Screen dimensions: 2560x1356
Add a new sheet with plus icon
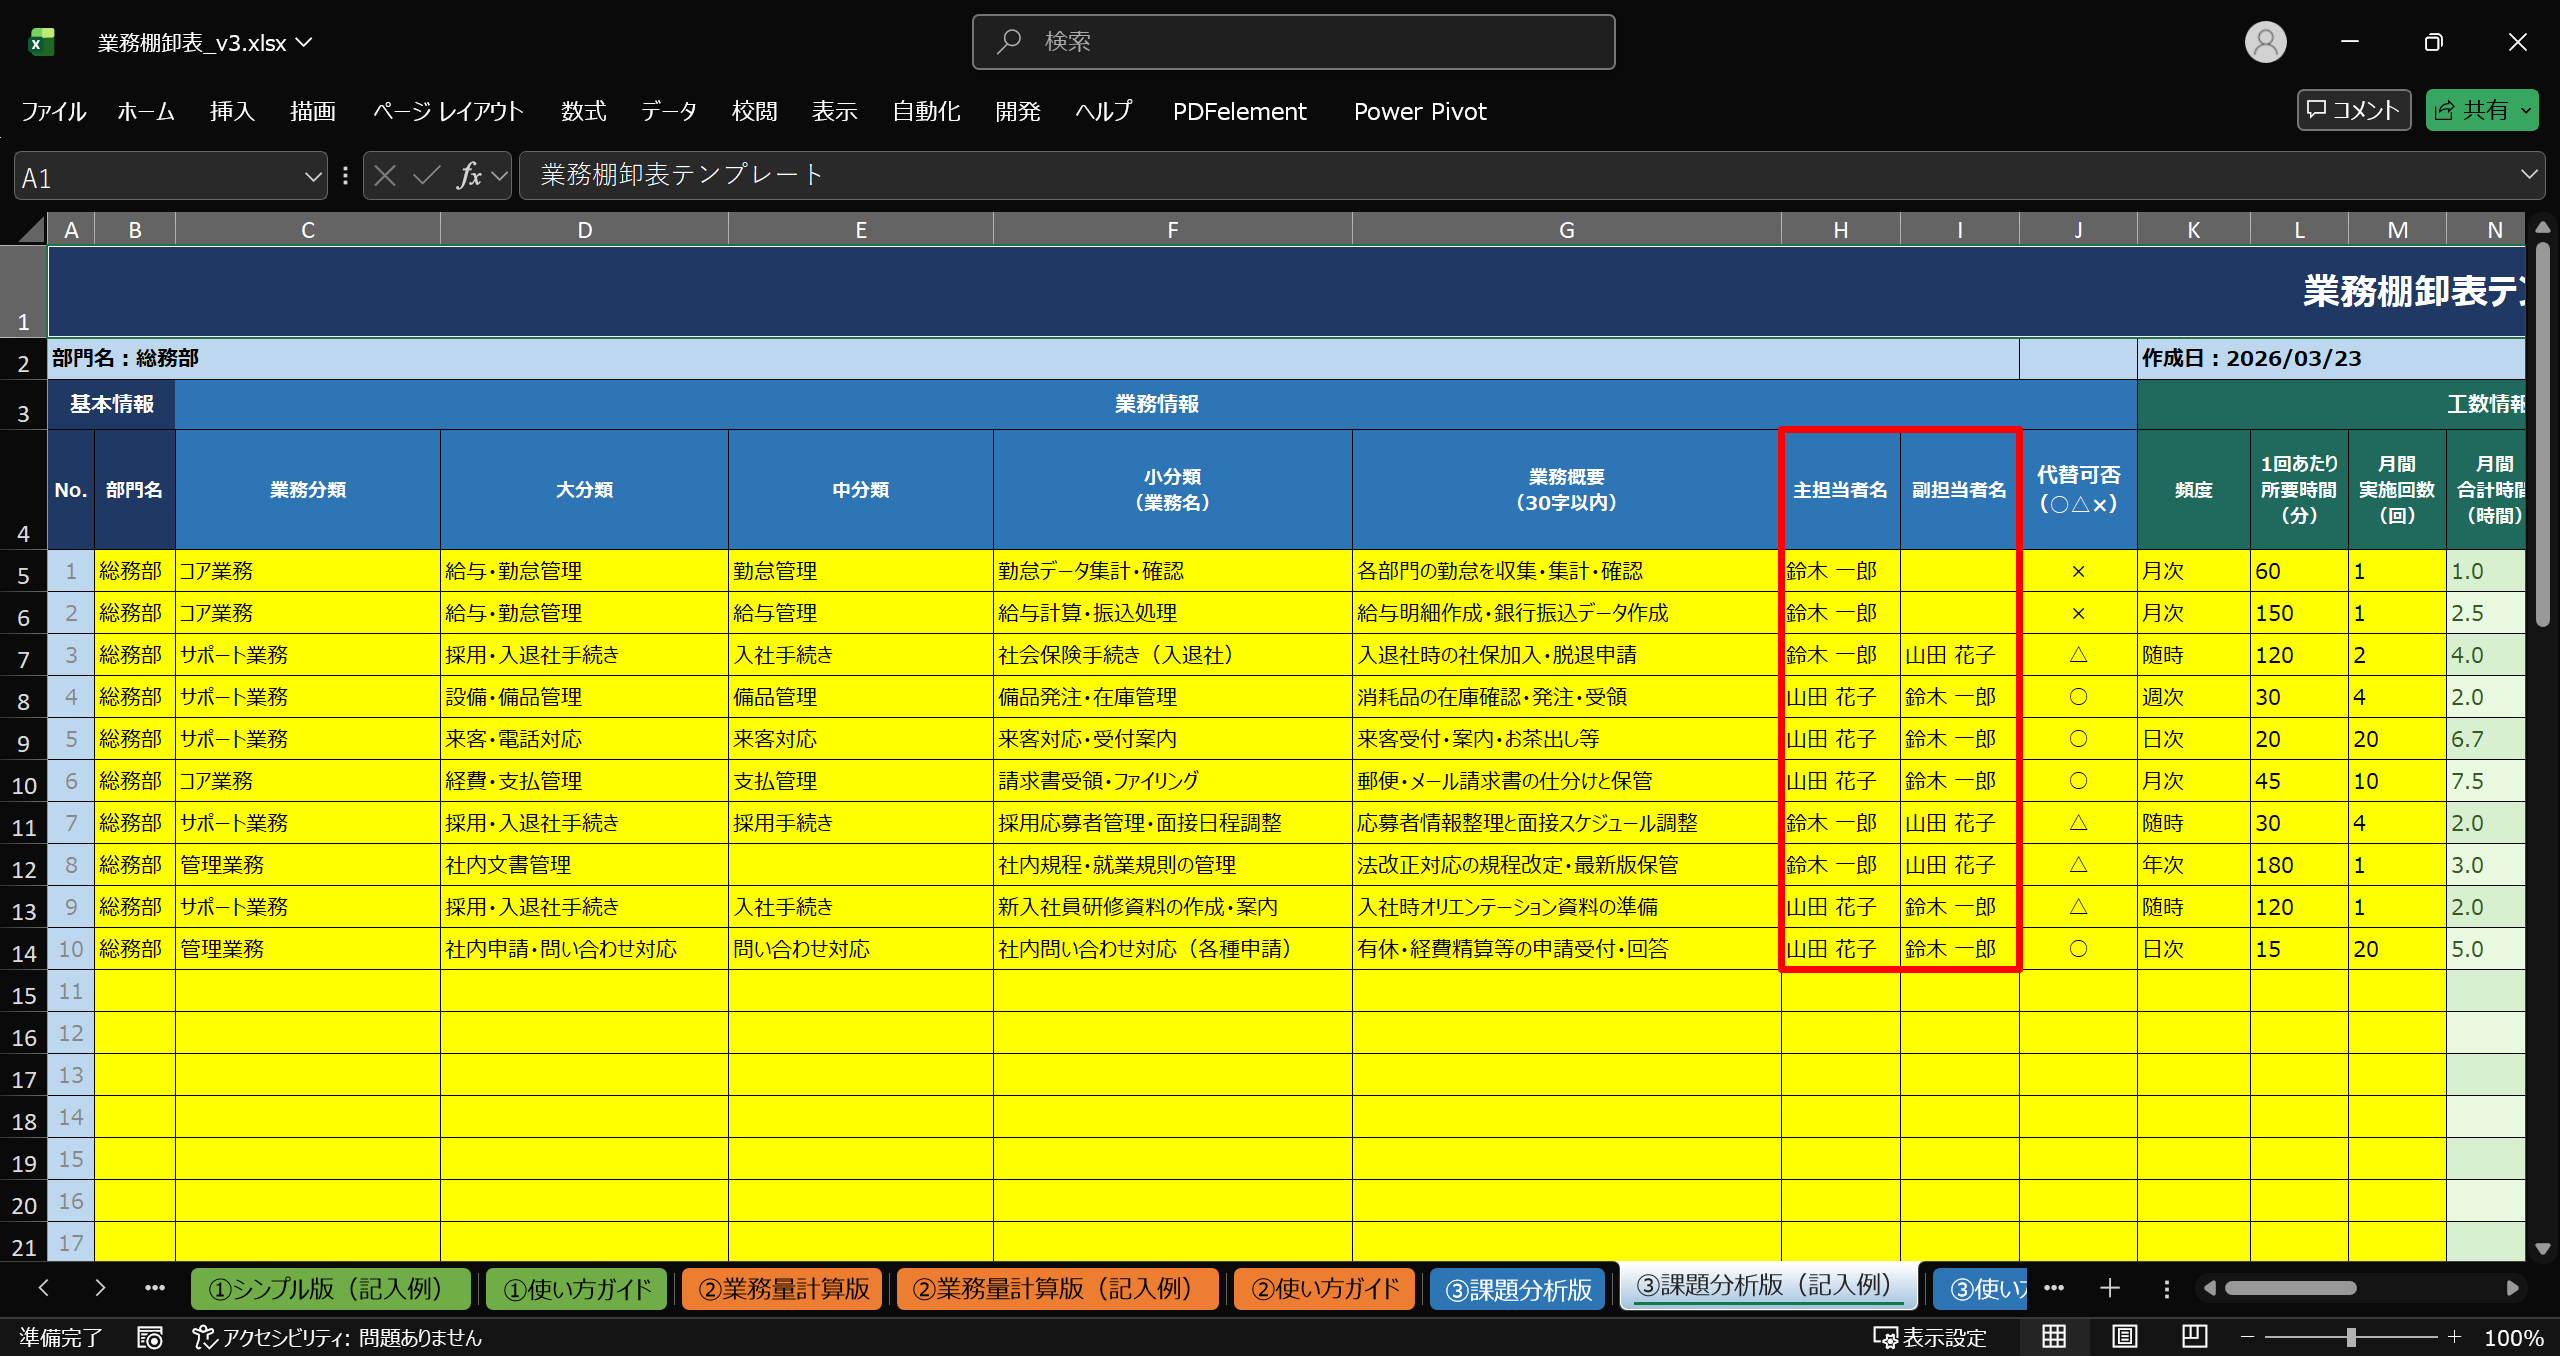[2110, 1288]
